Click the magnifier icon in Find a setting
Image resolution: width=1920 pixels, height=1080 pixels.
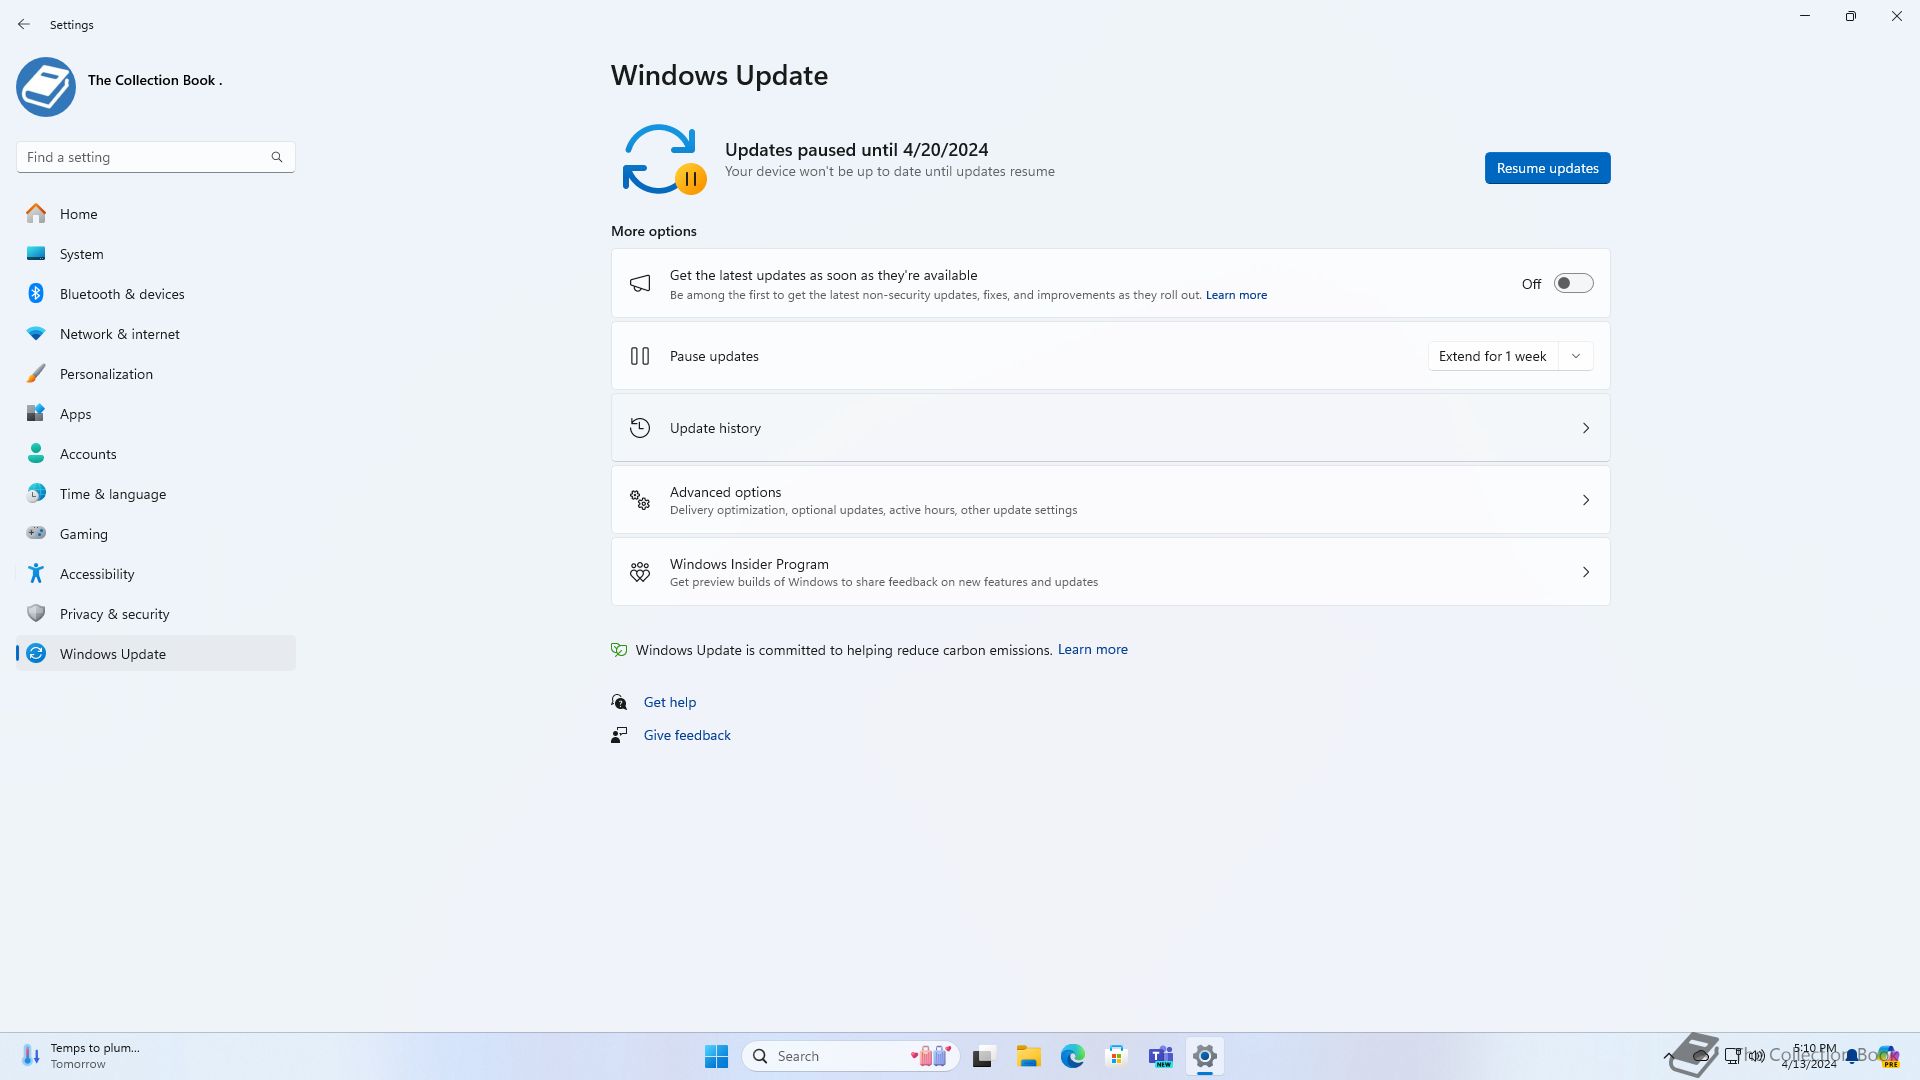pyautogui.click(x=277, y=157)
